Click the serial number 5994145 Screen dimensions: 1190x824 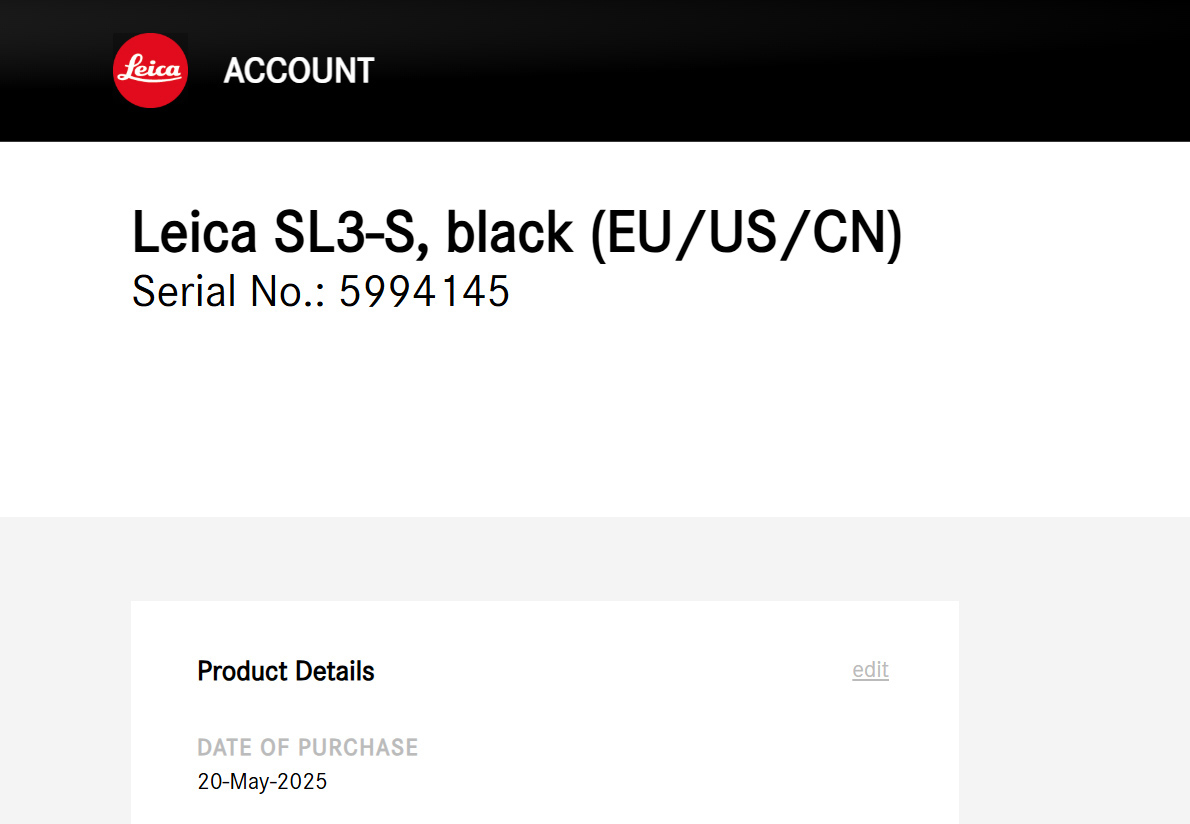(x=425, y=291)
